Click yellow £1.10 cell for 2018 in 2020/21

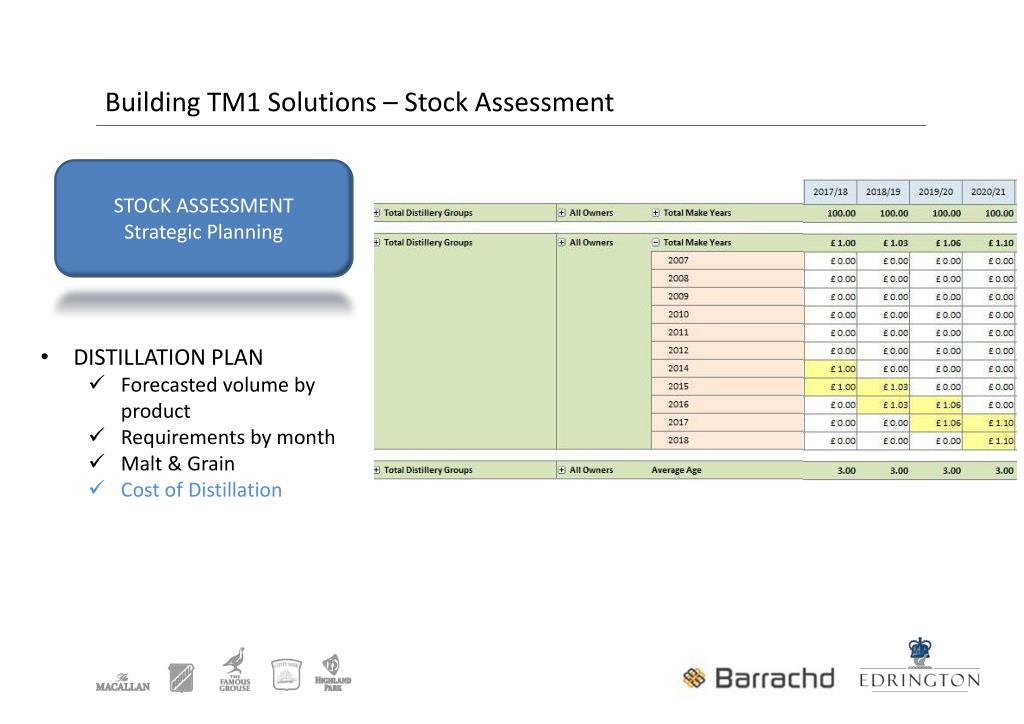coord(989,441)
